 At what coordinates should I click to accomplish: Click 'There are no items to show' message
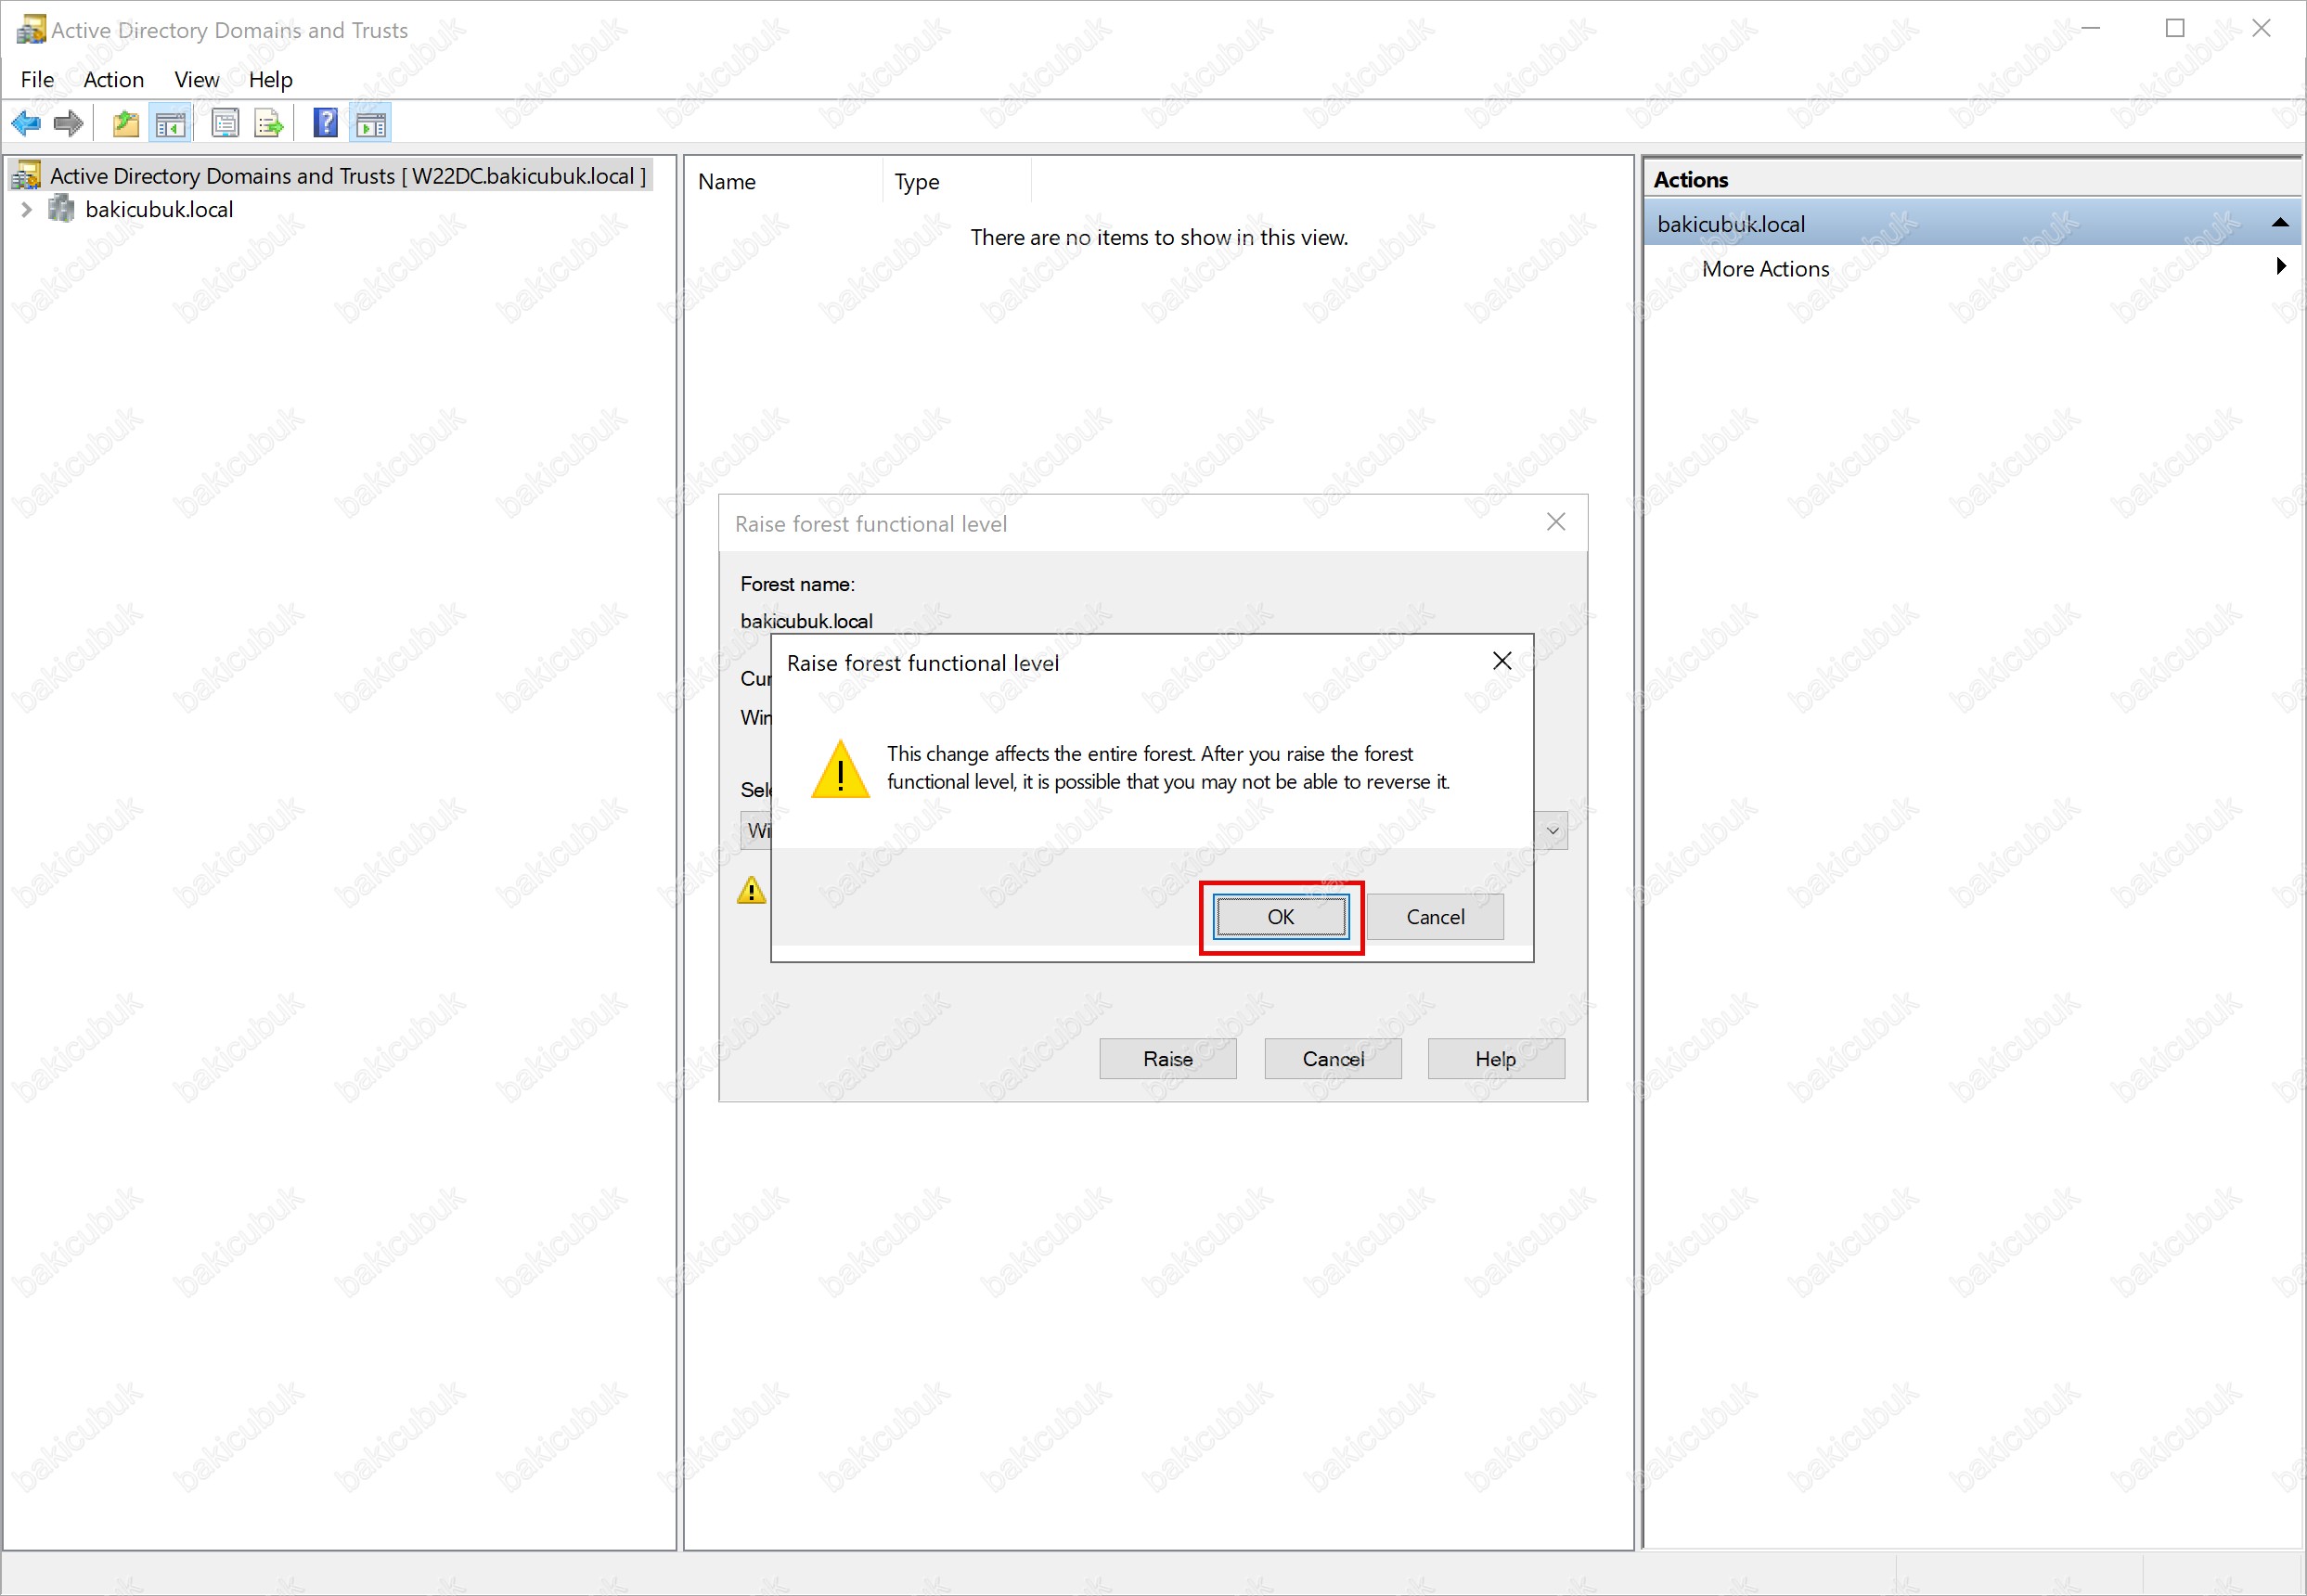pyautogui.click(x=1159, y=237)
